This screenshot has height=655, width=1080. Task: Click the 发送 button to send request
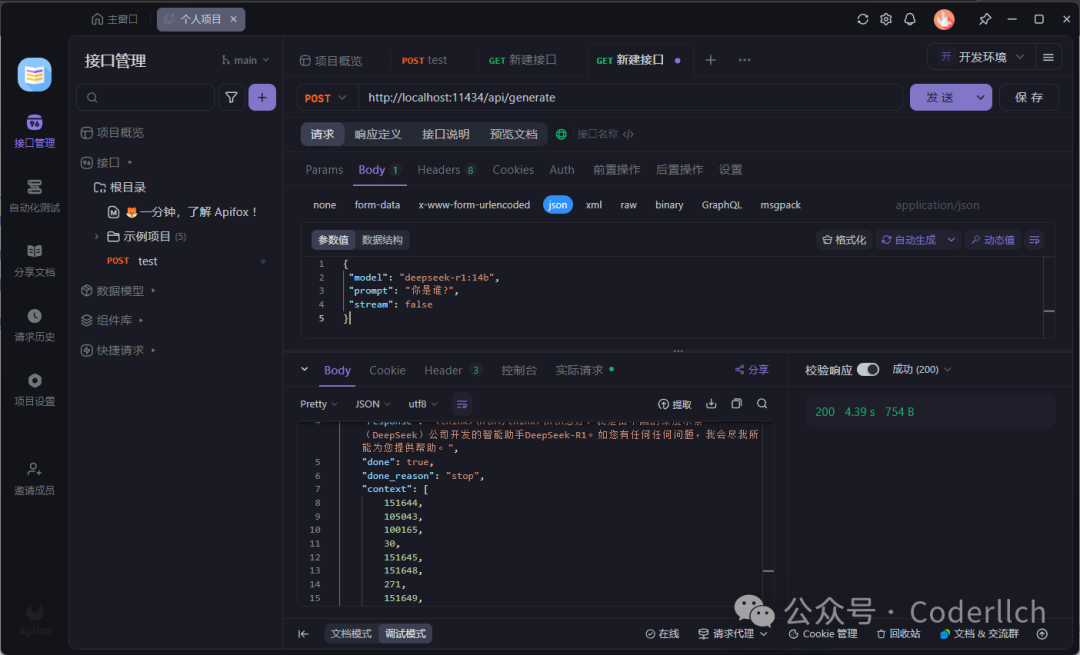940,97
